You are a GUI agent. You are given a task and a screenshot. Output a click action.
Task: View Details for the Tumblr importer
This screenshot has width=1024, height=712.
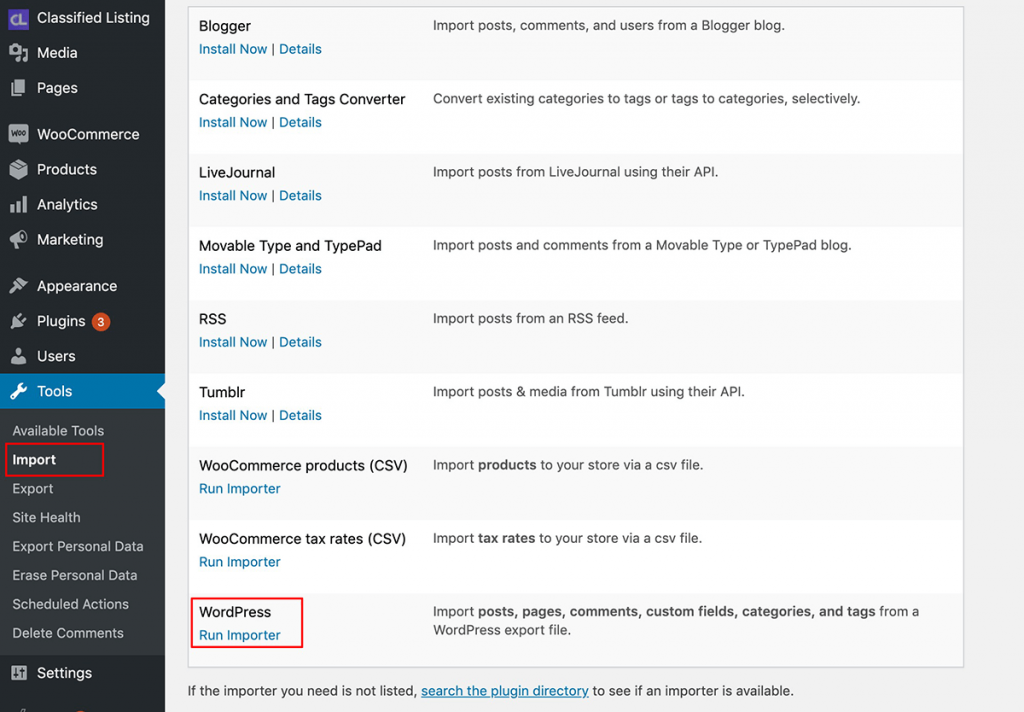tap(300, 415)
